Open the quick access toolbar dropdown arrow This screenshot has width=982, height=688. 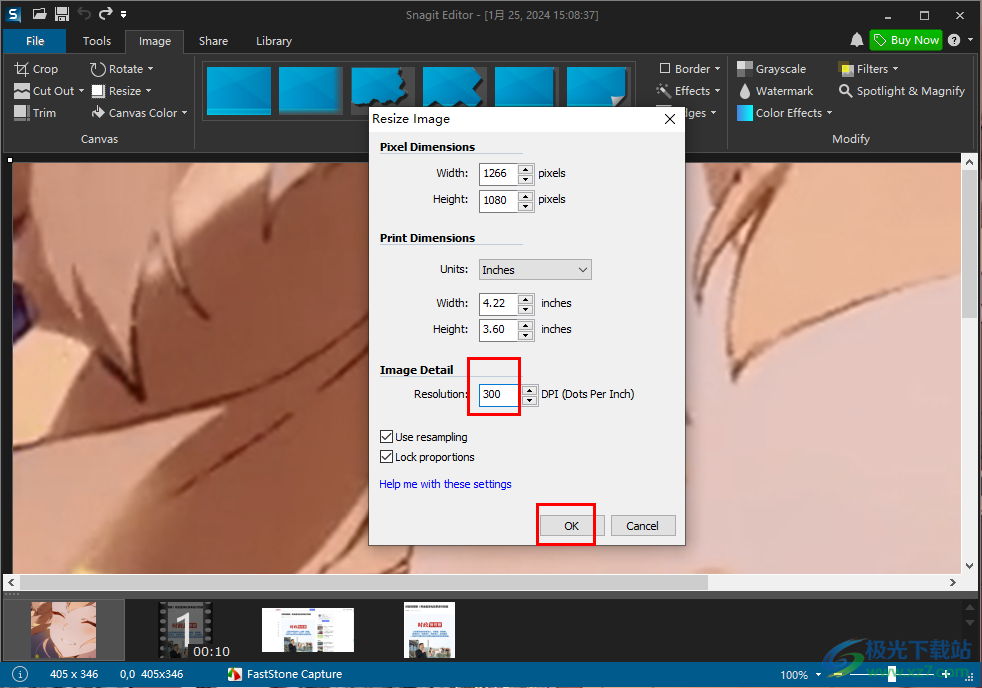(123, 14)
